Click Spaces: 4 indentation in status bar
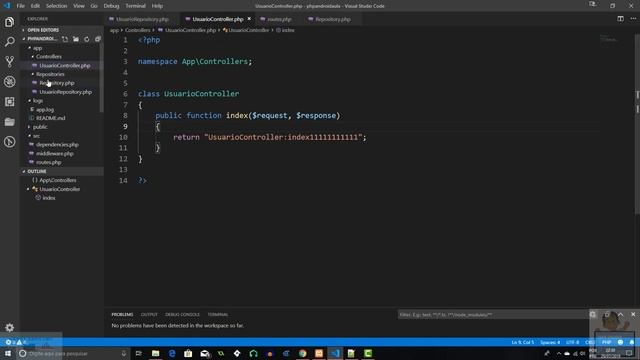640x360 pixels. pyautogui.click(x=550, y=342)
